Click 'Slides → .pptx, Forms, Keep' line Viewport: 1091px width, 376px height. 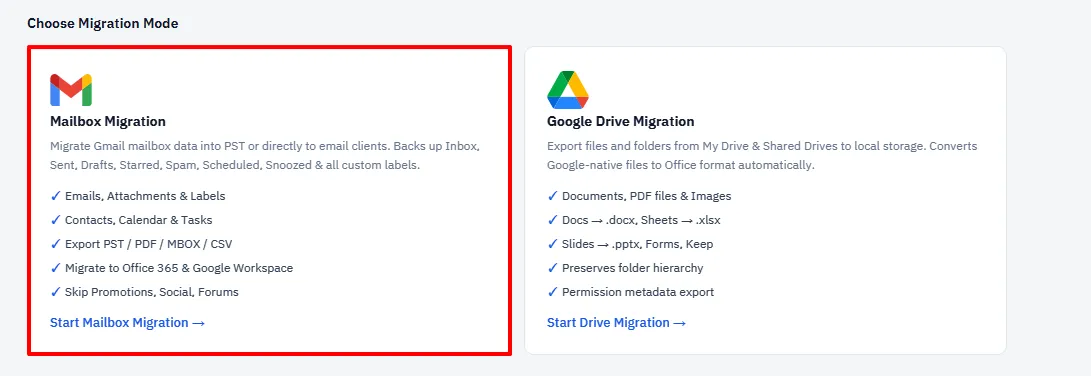click(x=630, y=244)
